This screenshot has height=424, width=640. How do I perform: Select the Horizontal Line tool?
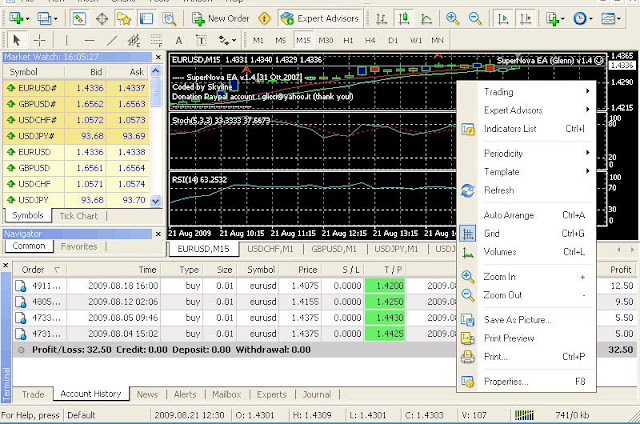pos(89,40)
